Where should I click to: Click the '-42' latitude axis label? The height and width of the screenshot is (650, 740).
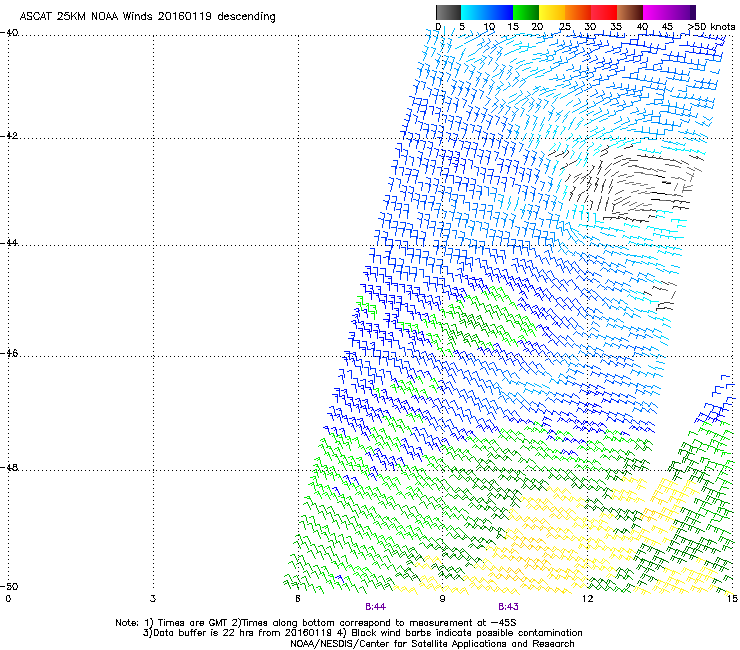9,135
